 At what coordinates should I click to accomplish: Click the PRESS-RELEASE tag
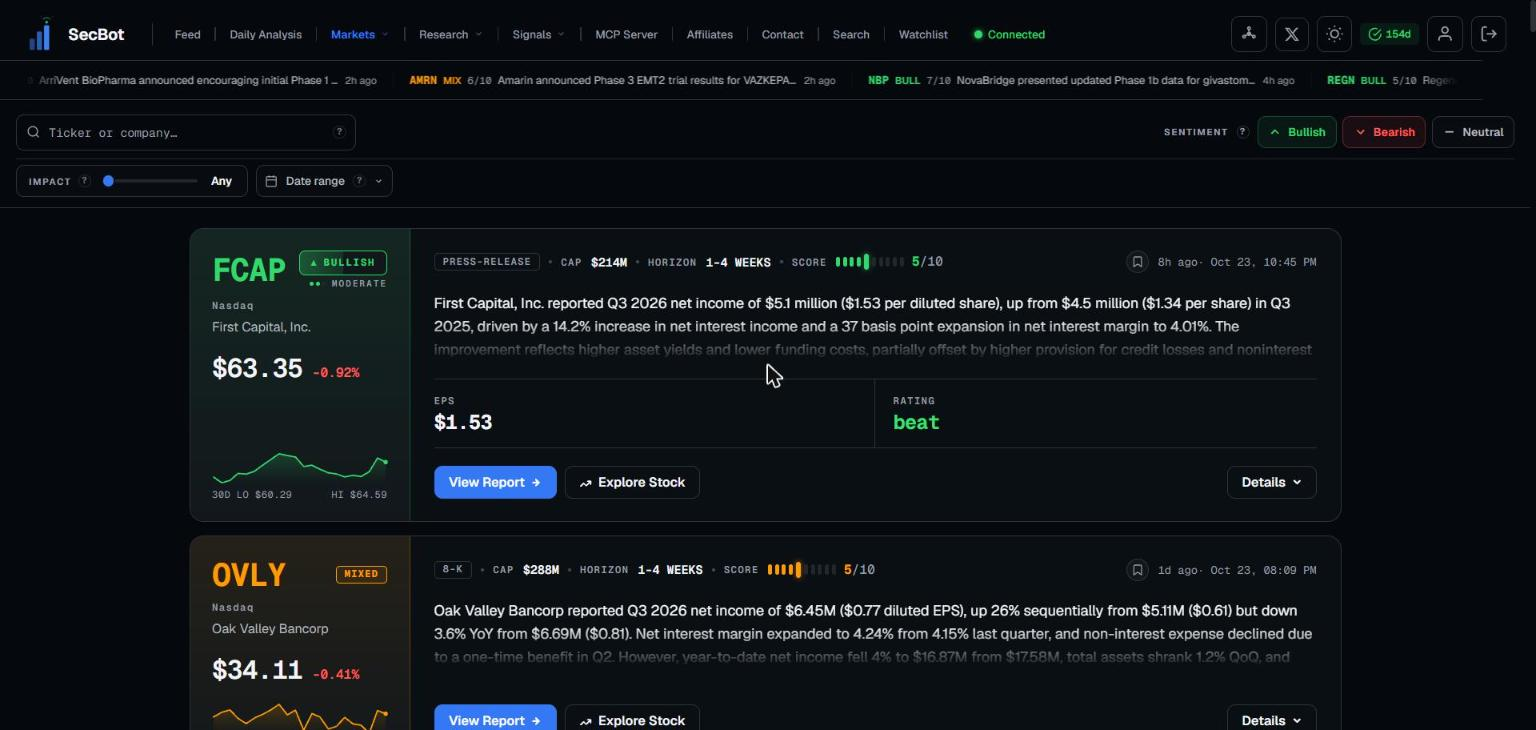coord(487,262)
